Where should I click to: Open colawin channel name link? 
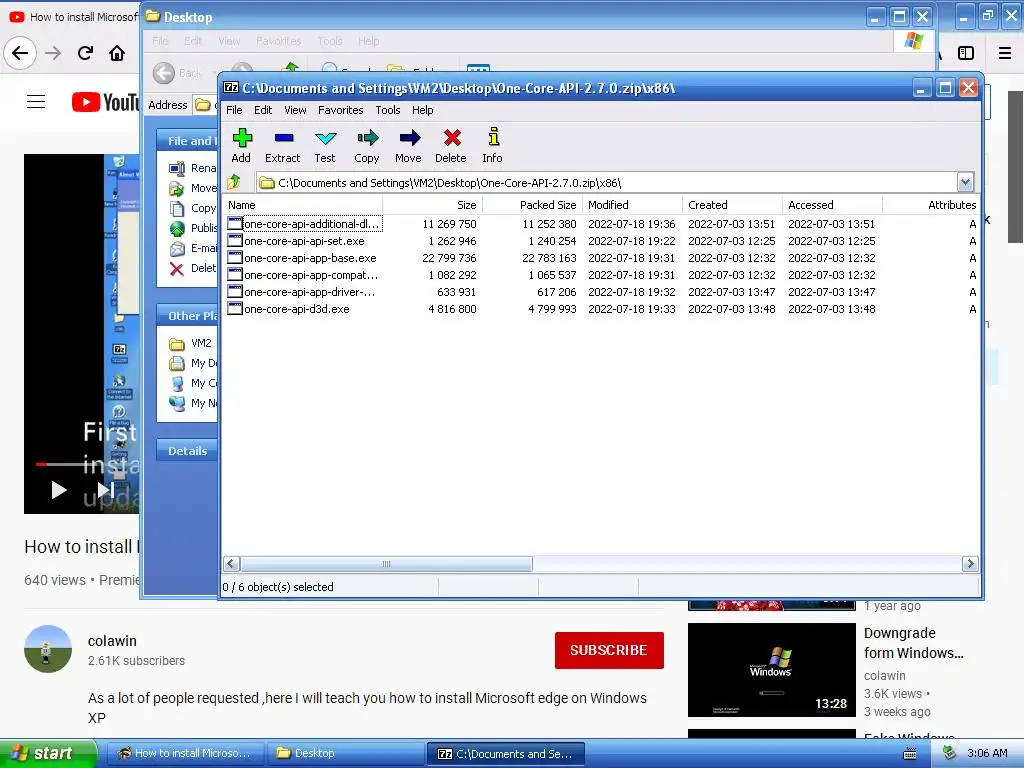(x=112, y=641)
